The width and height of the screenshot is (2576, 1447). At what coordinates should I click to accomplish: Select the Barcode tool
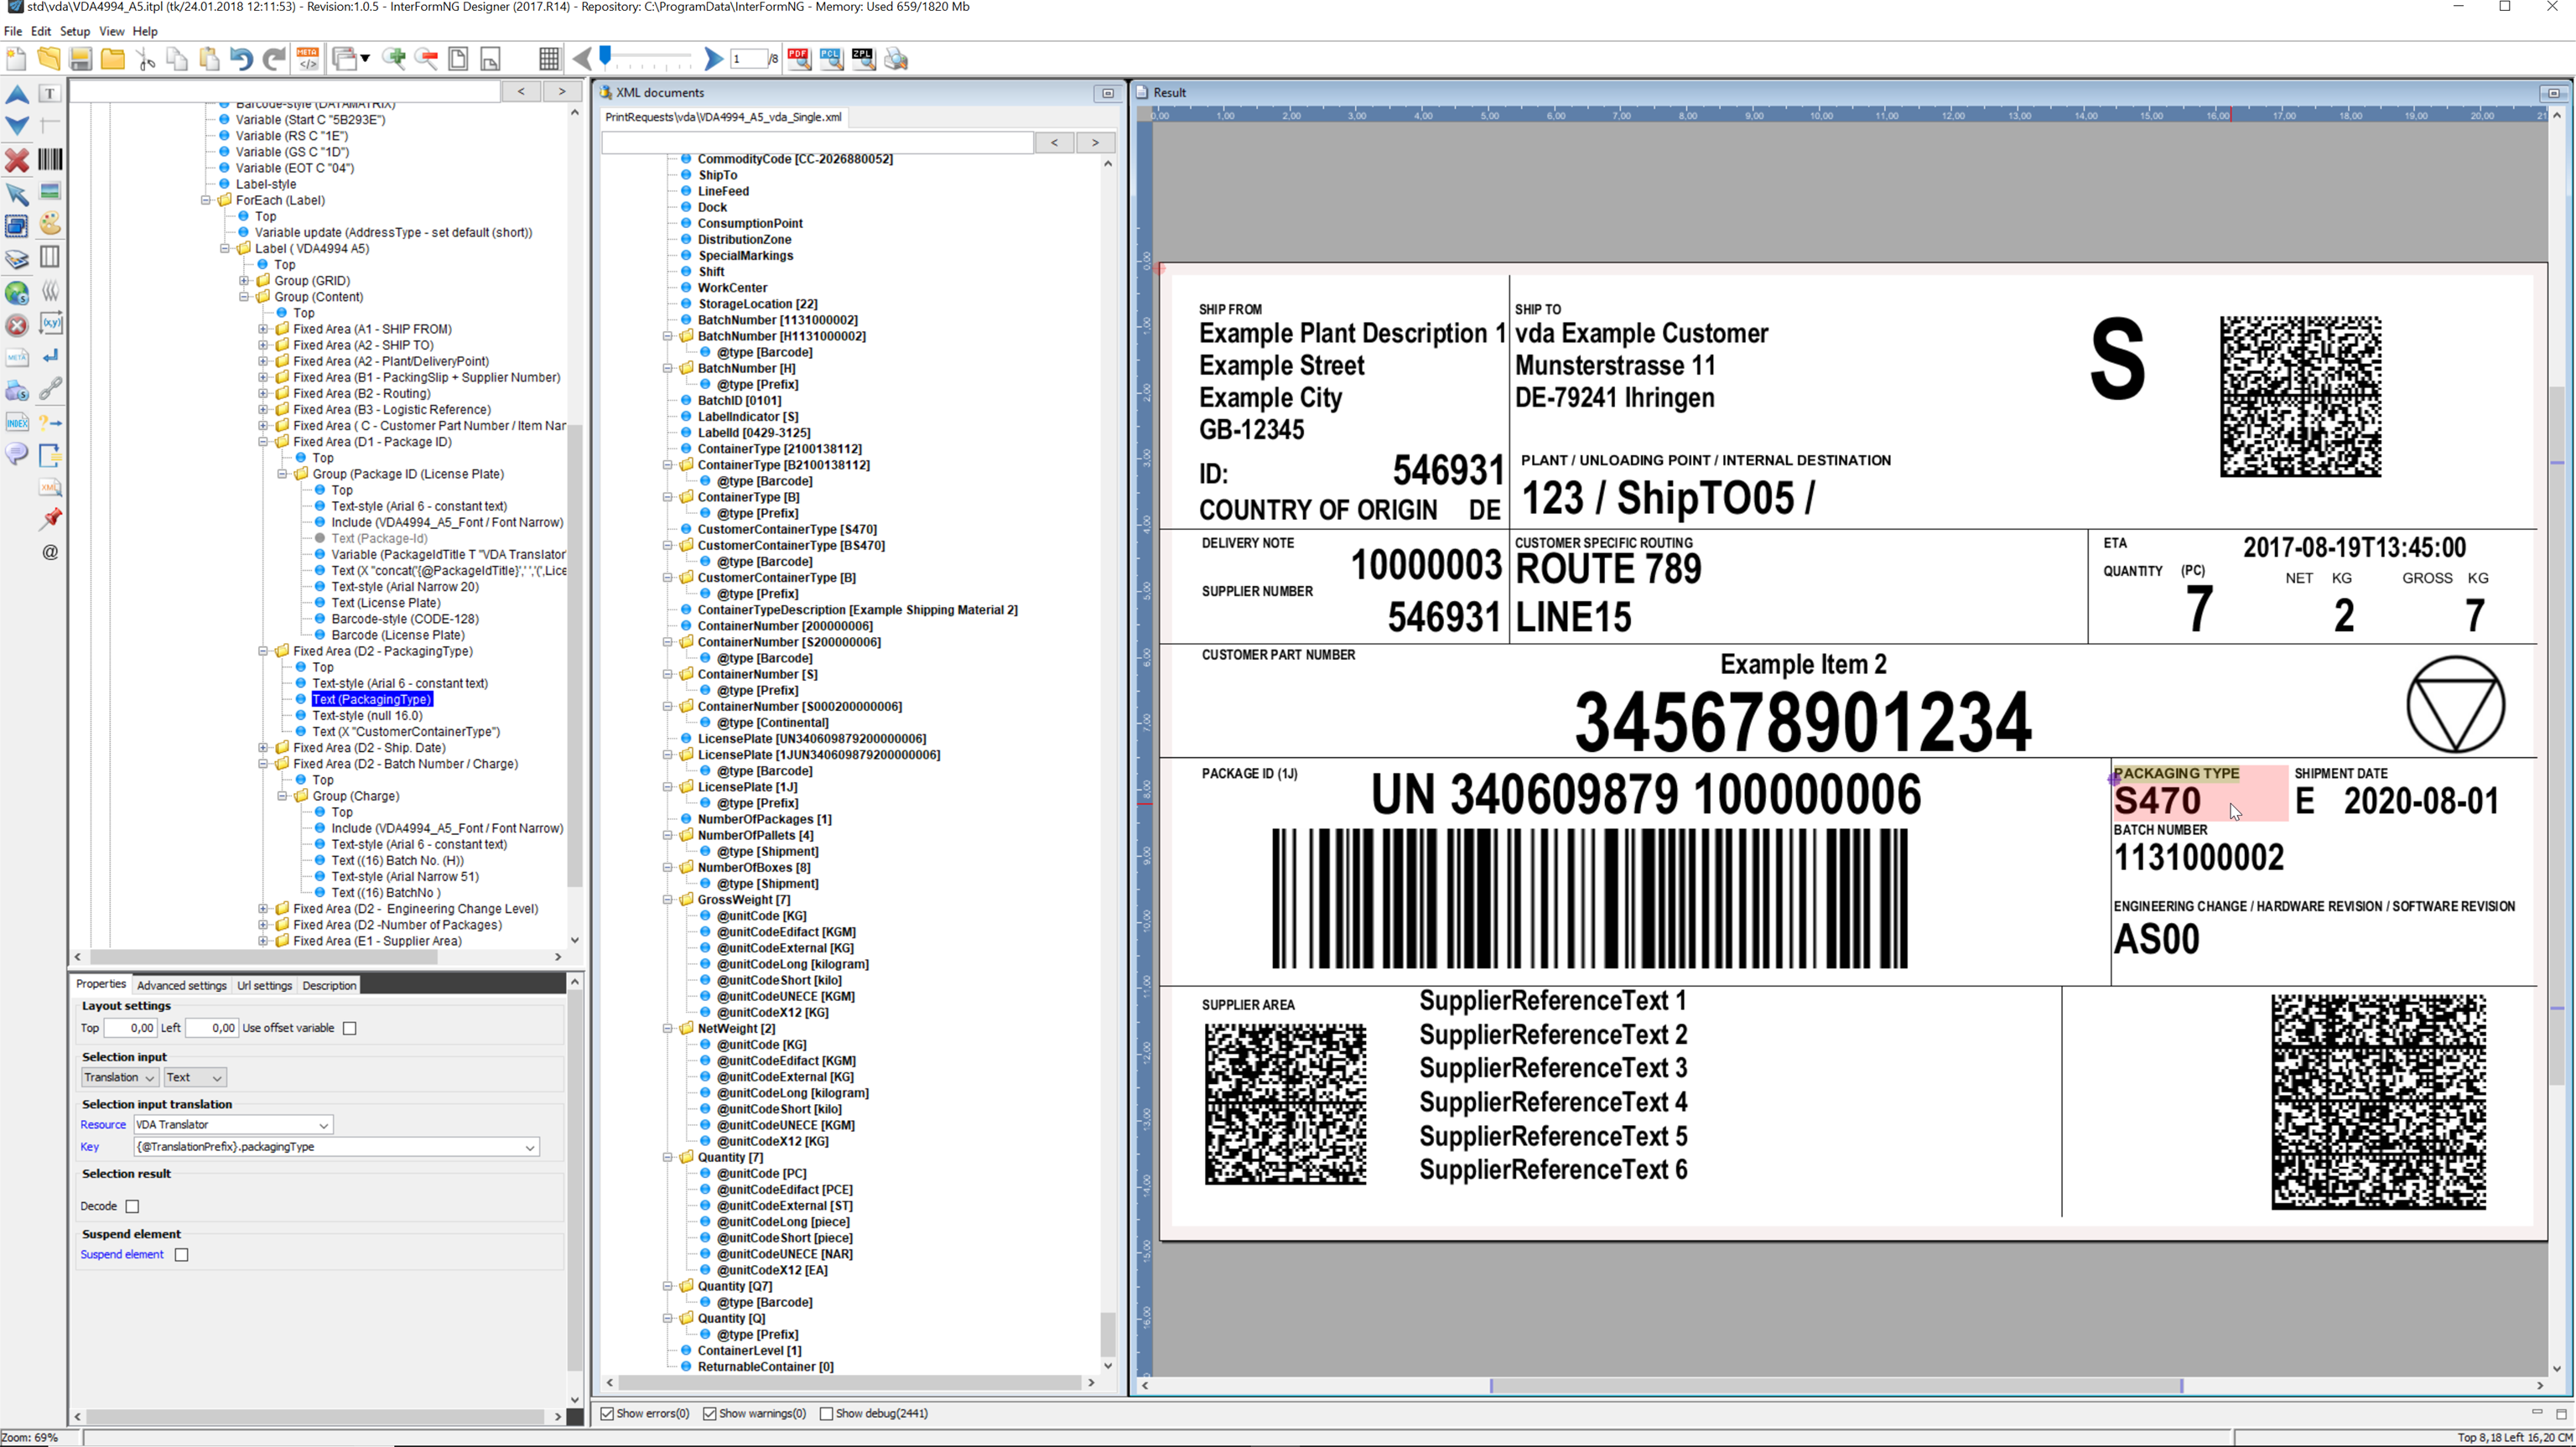click(x=50, y=160)
